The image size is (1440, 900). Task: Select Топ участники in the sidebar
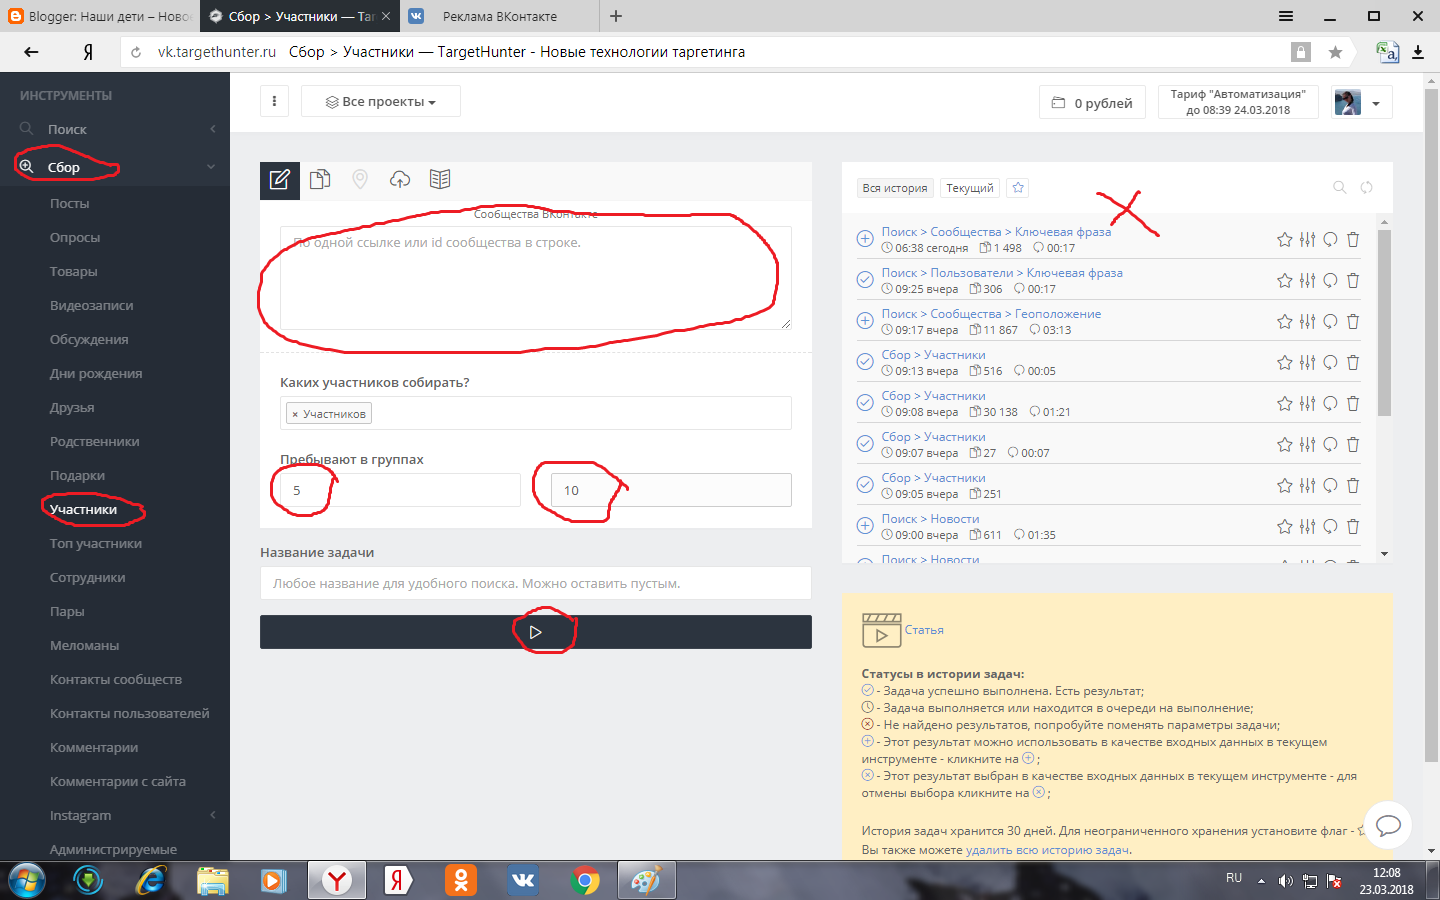pyautogui.click(x=96, y=543)
